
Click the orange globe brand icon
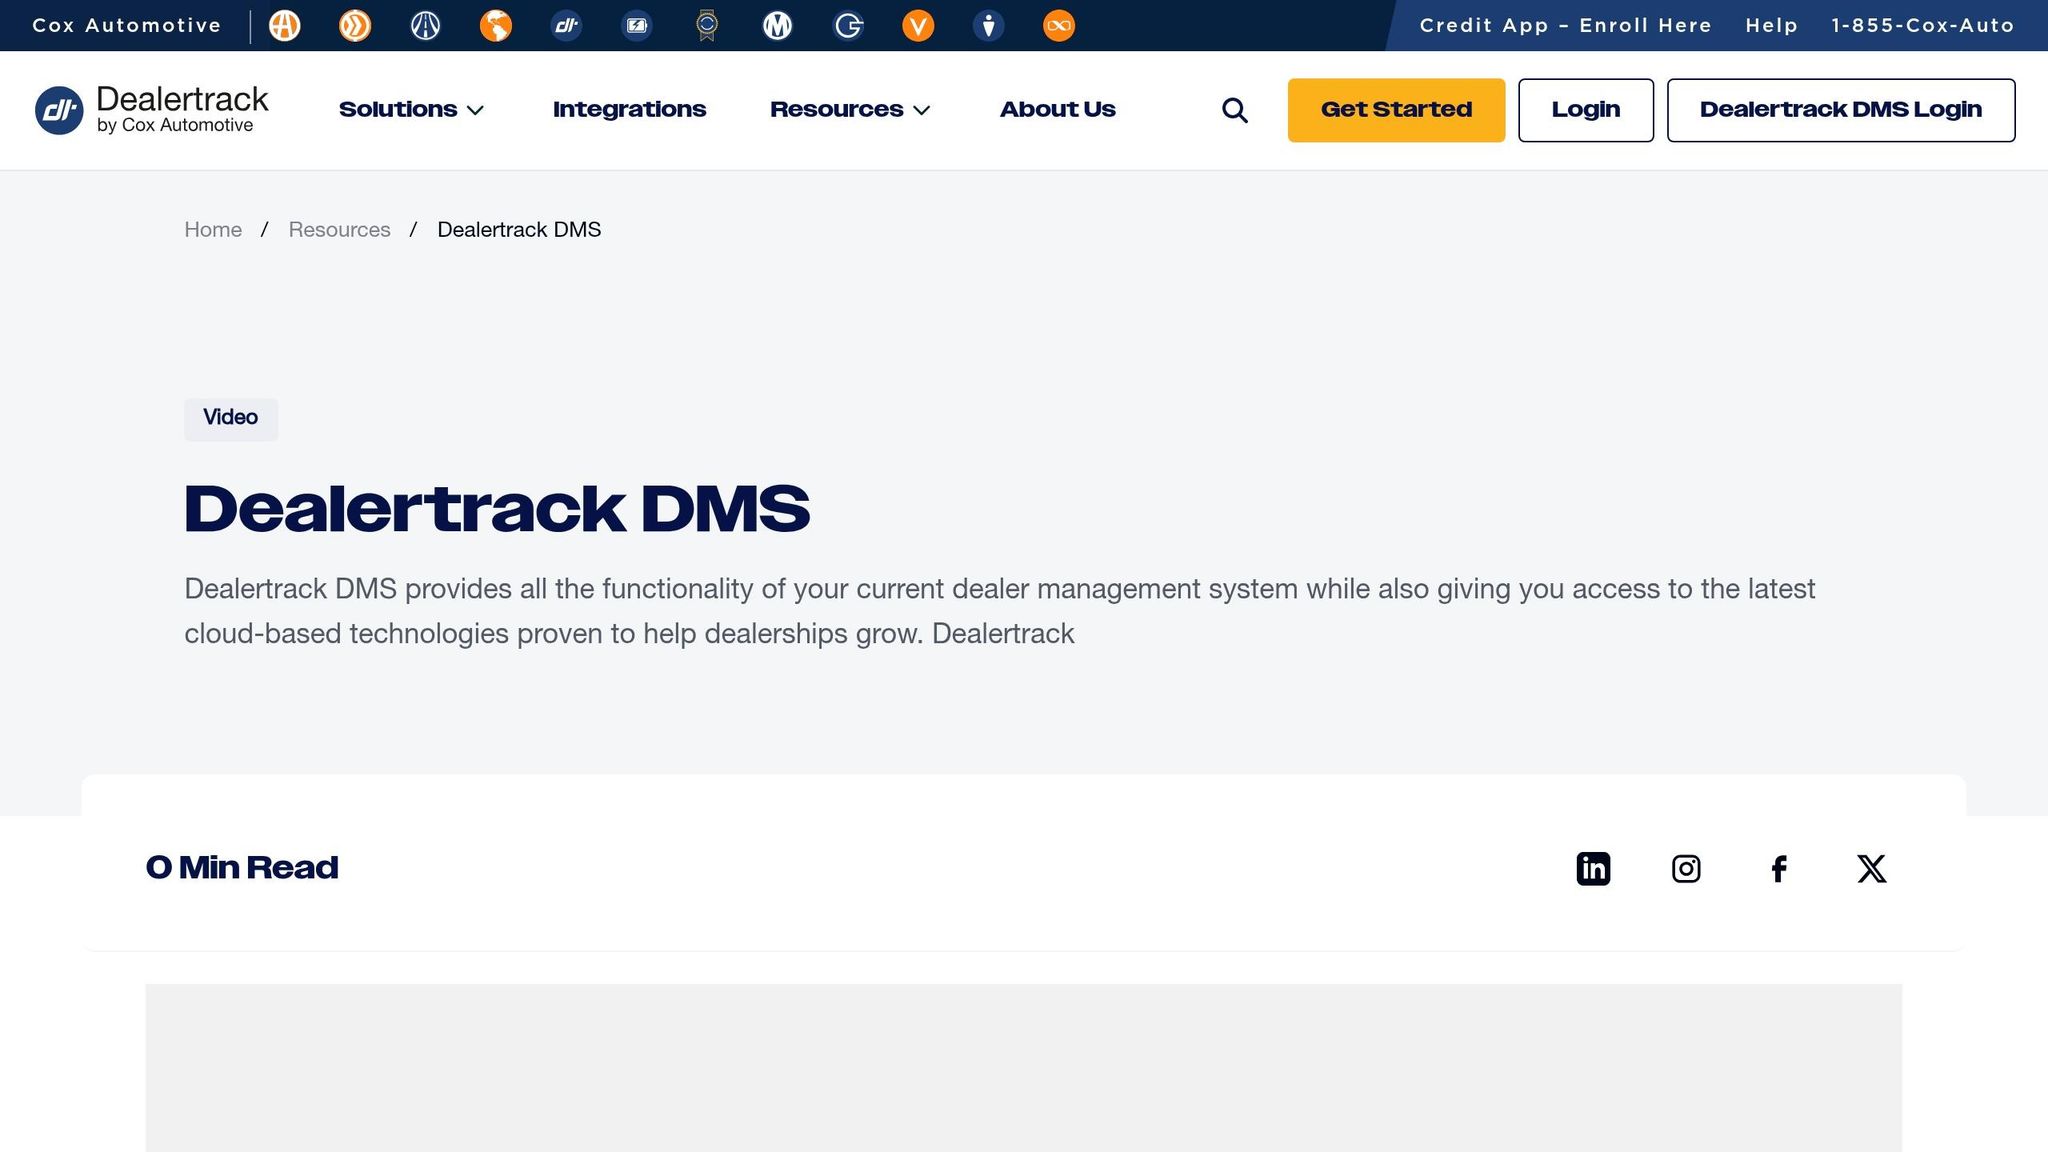tap(496, 26)
